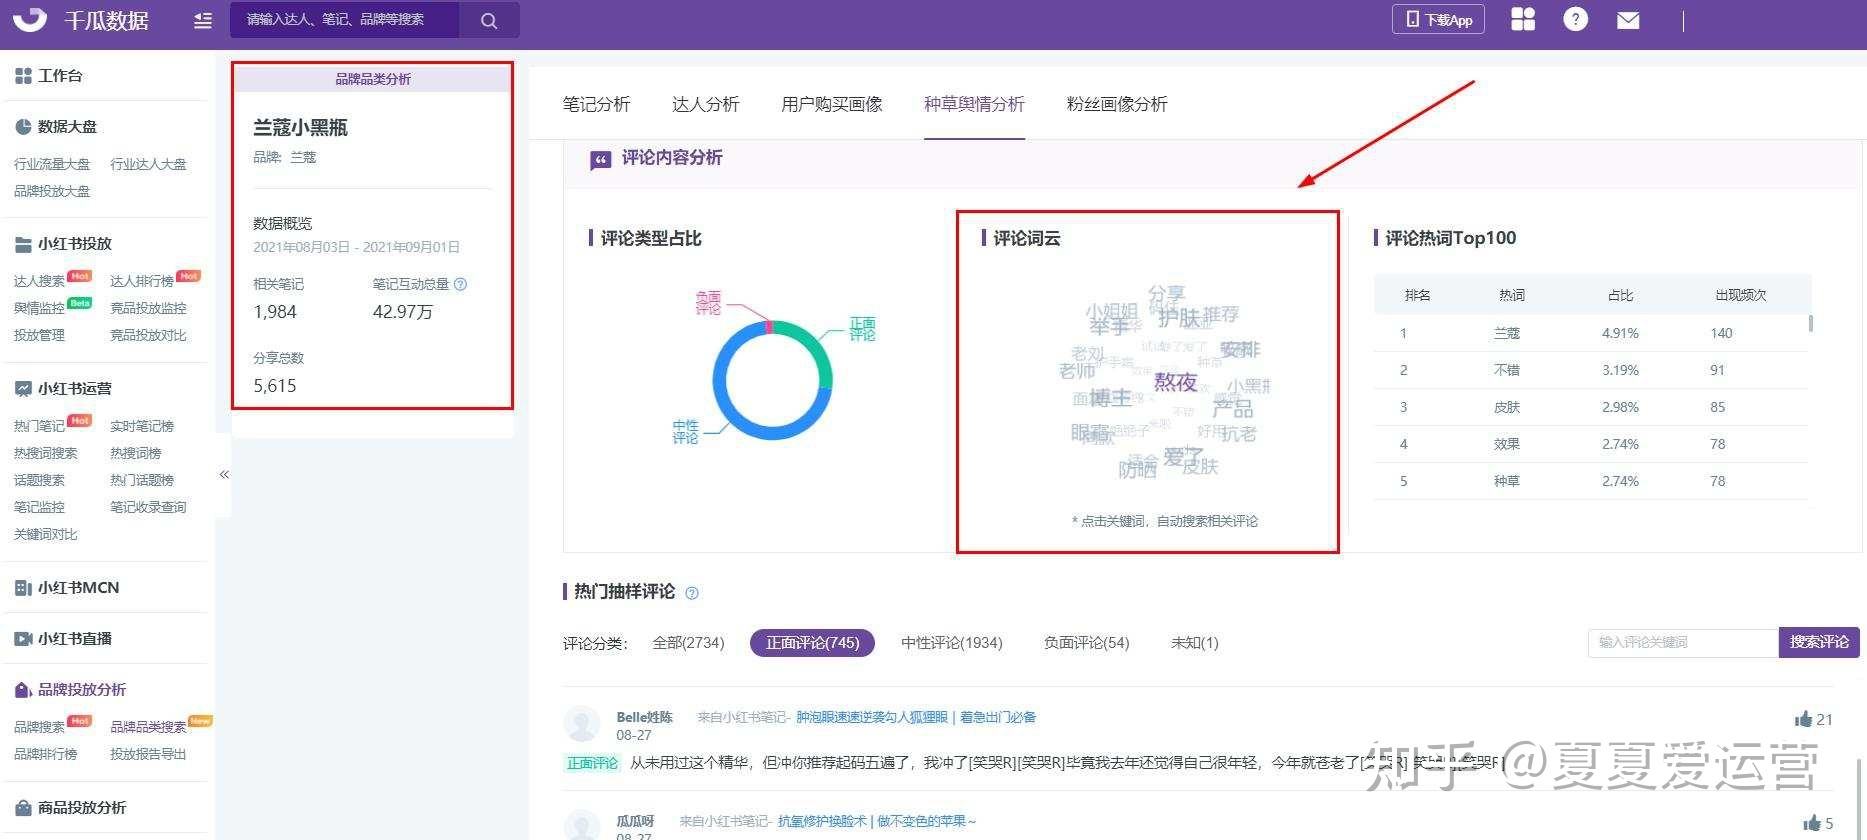Open the mail messages icon
1867x840 pixels.
[x=1628, y=20]
